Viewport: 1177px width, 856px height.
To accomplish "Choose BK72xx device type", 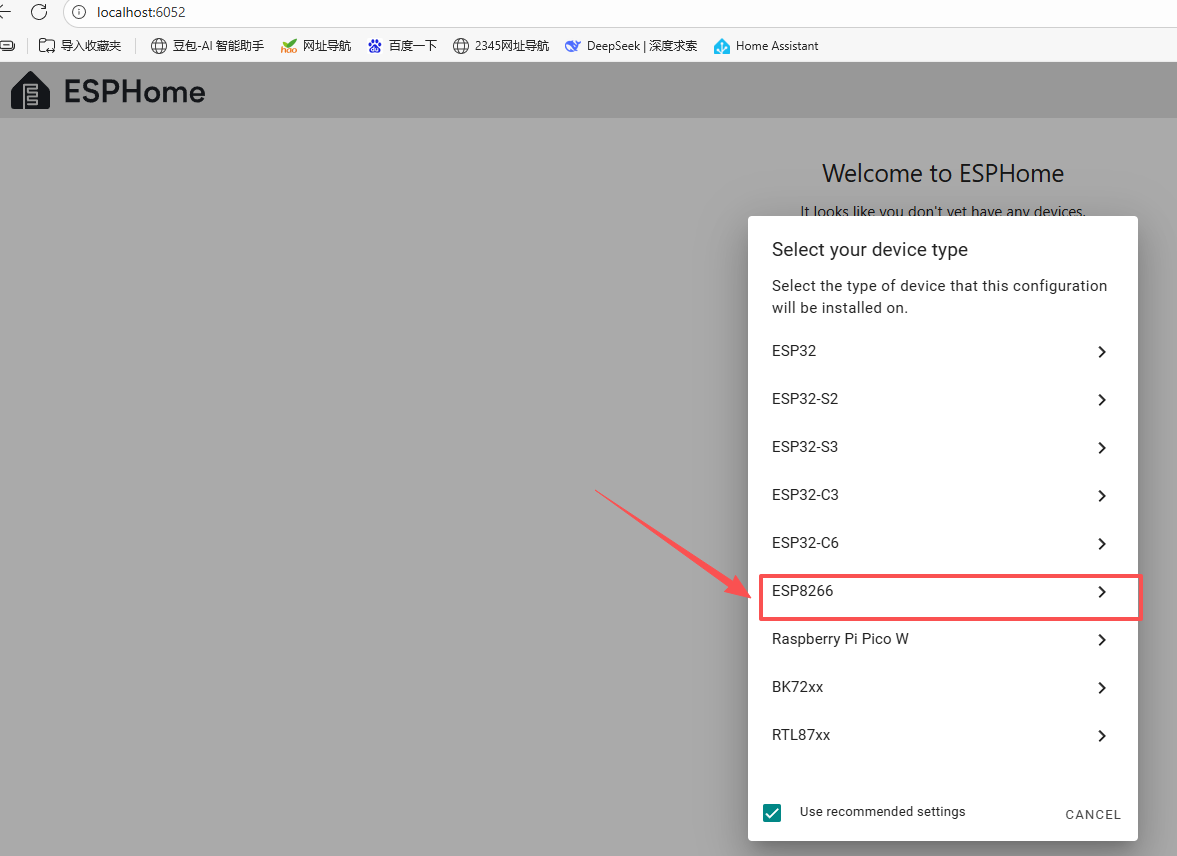I will pos(943,688).
